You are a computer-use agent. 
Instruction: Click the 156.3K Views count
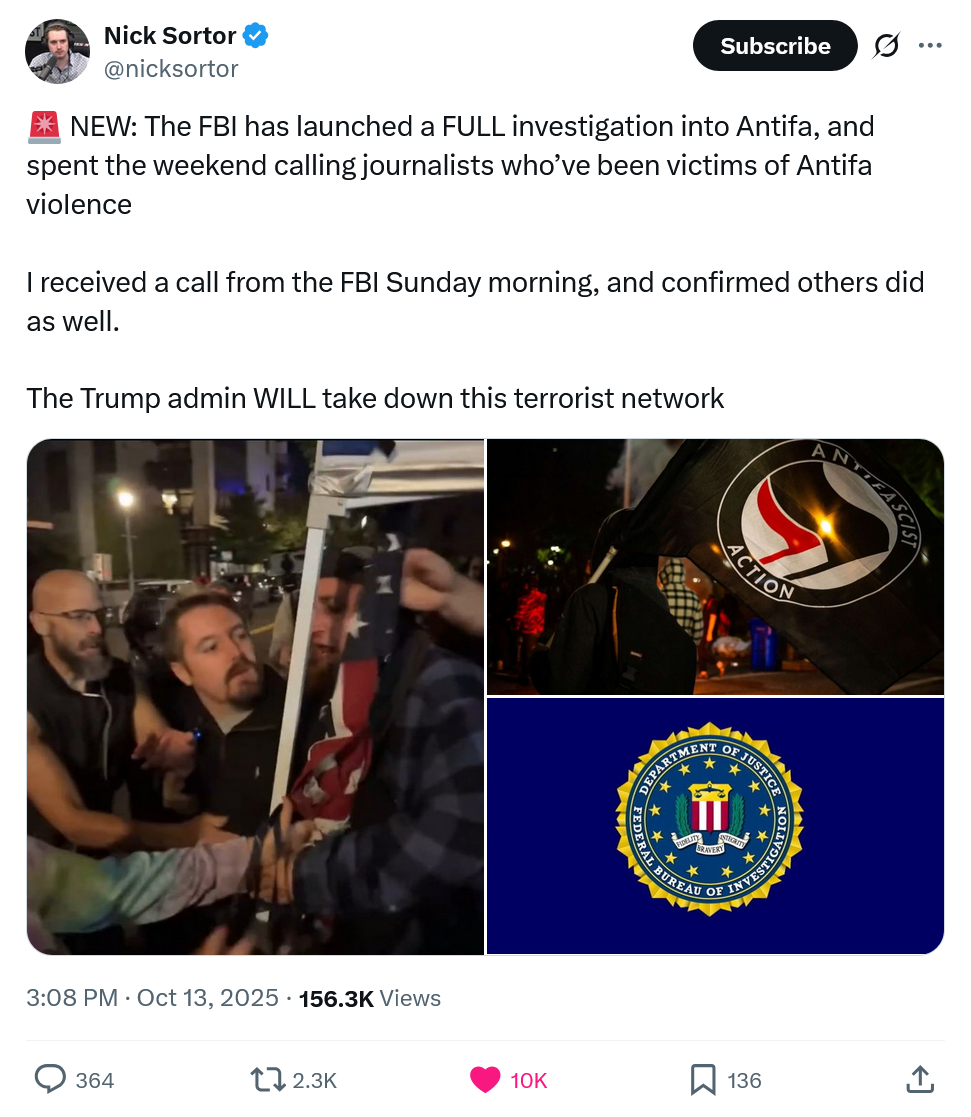click(x=369, y=998)
